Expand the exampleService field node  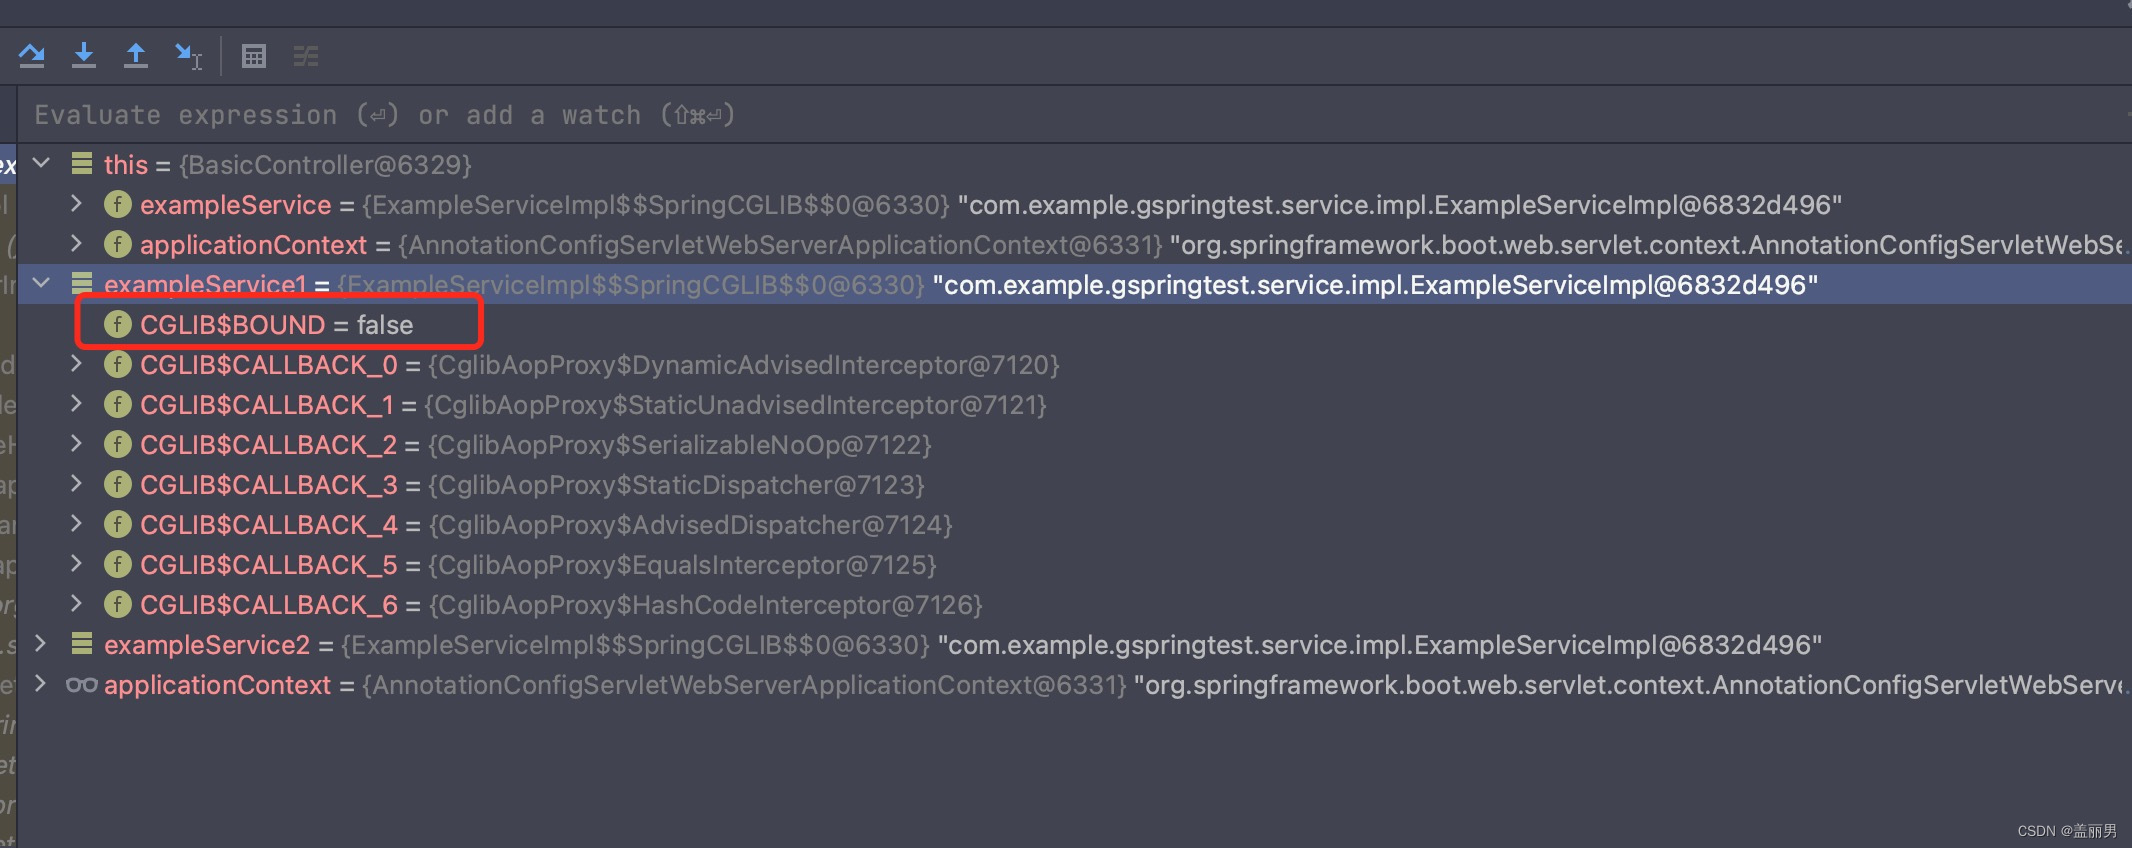(x=76, y=204)
